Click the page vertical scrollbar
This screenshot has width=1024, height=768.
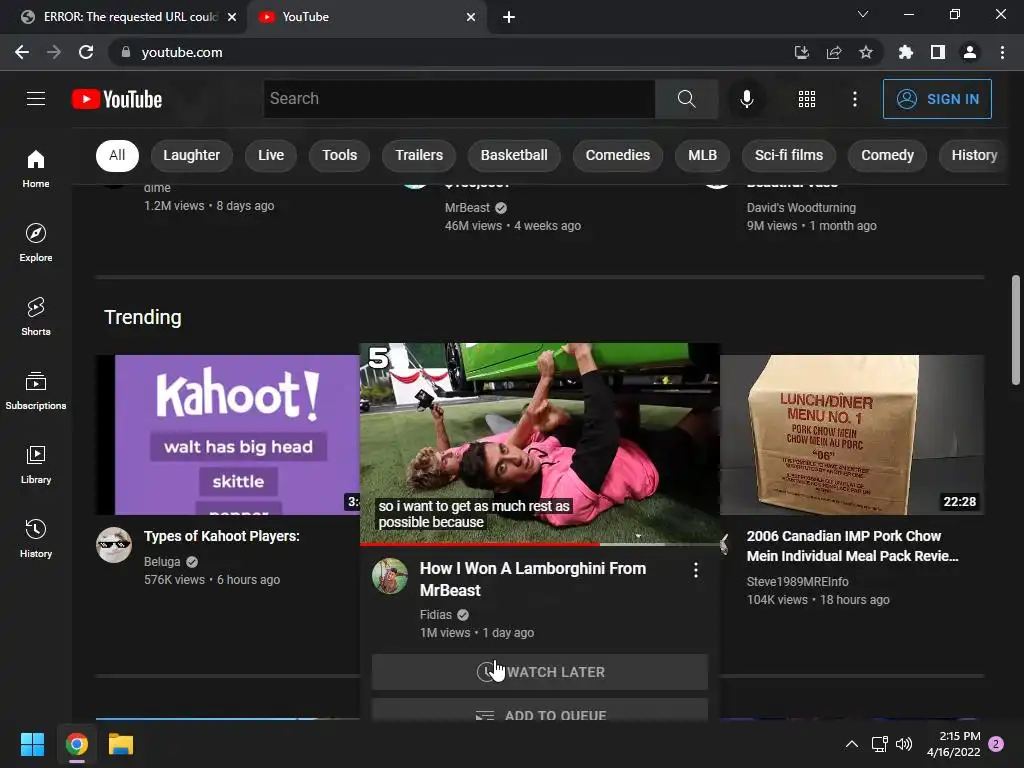(1016, 330)
